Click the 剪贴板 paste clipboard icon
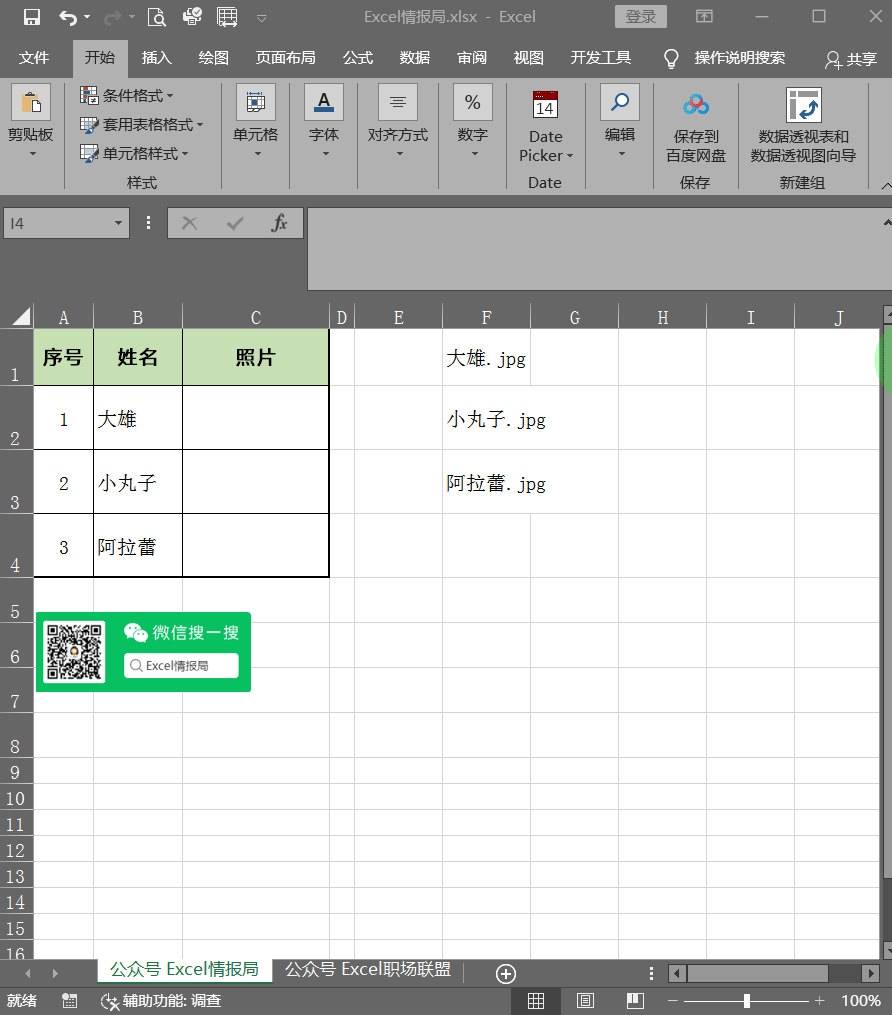892x1015 pixels. (x=30, y=102)
